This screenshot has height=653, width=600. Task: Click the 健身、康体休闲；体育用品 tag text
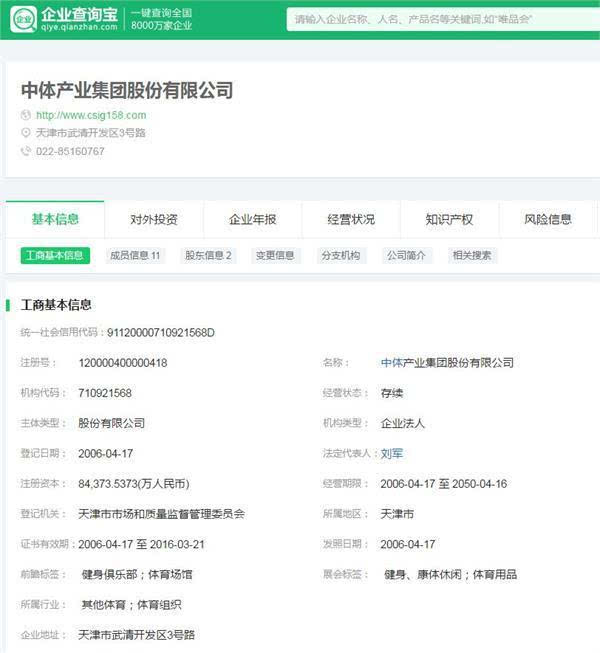(x=451, y=575)
